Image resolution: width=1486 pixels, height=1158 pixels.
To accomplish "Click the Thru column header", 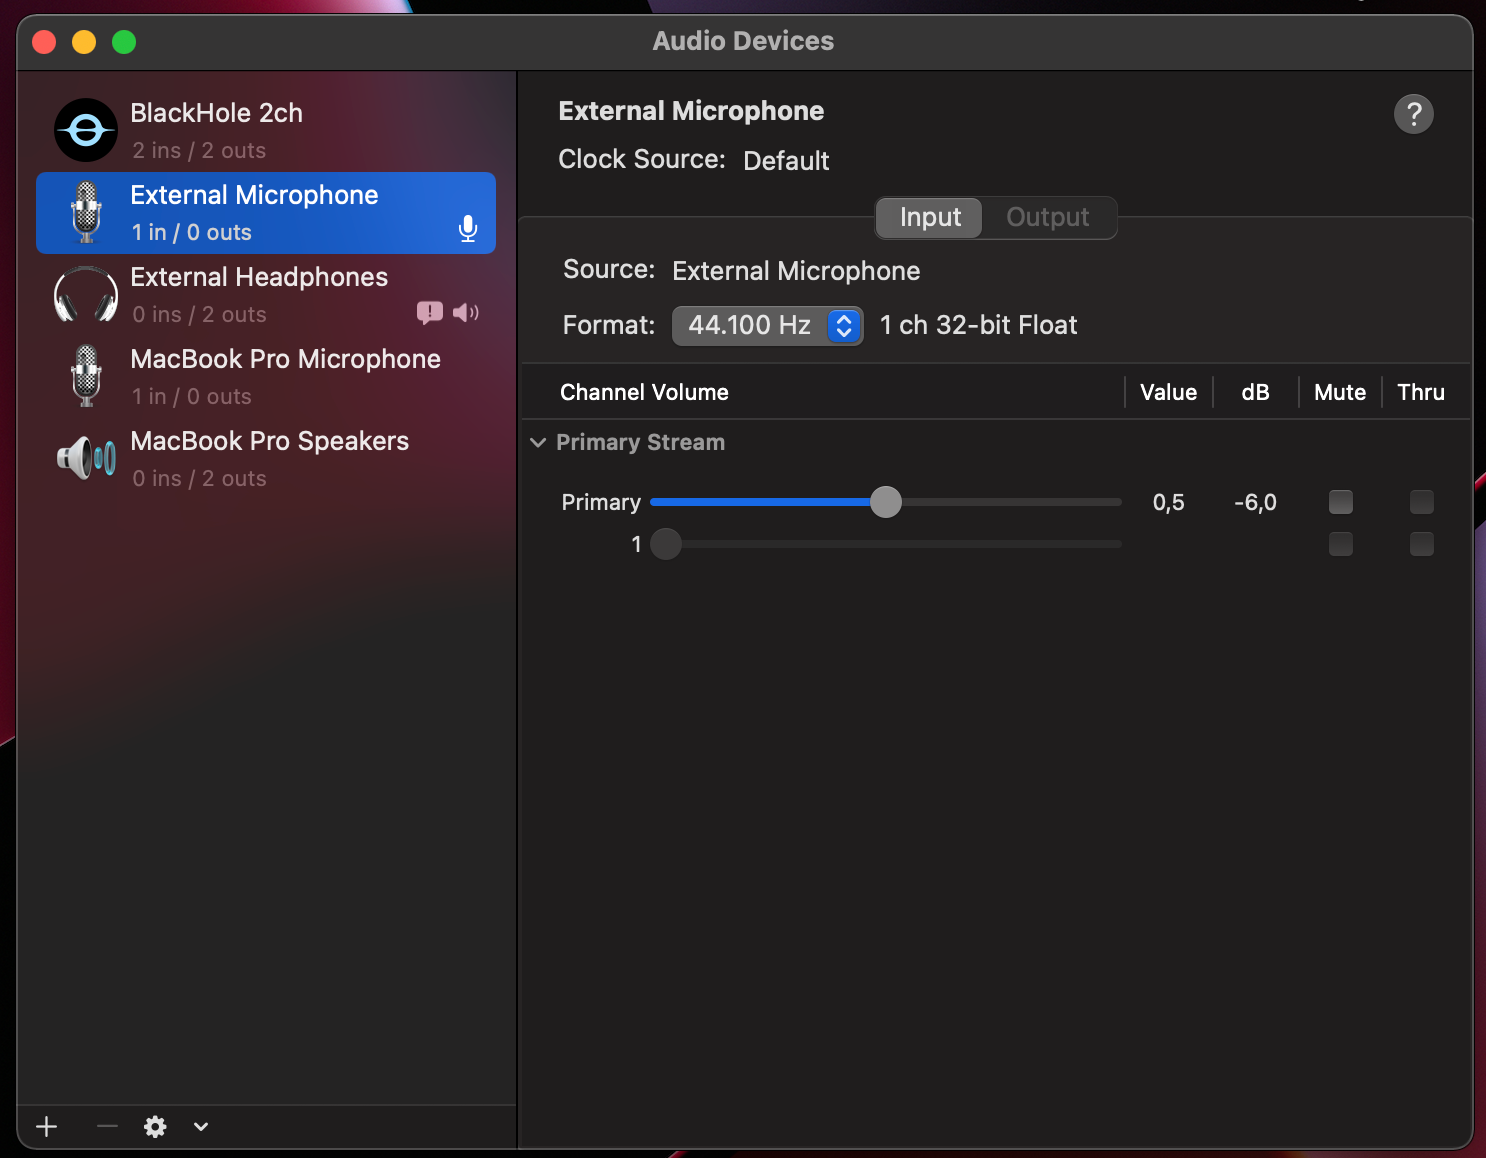I will (1421, 392).
